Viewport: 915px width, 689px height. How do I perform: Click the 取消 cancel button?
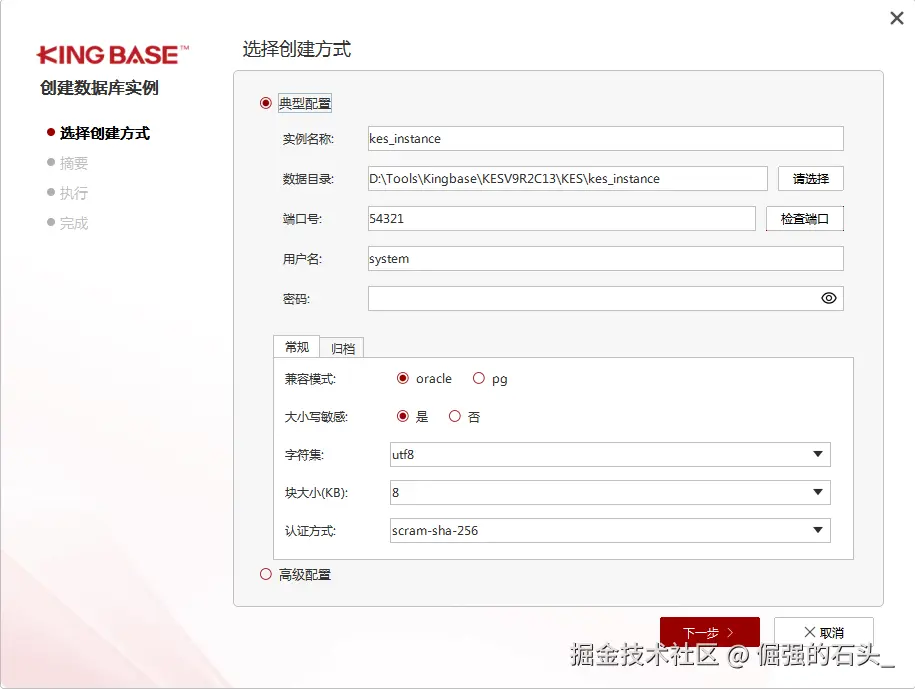point(823,632)
